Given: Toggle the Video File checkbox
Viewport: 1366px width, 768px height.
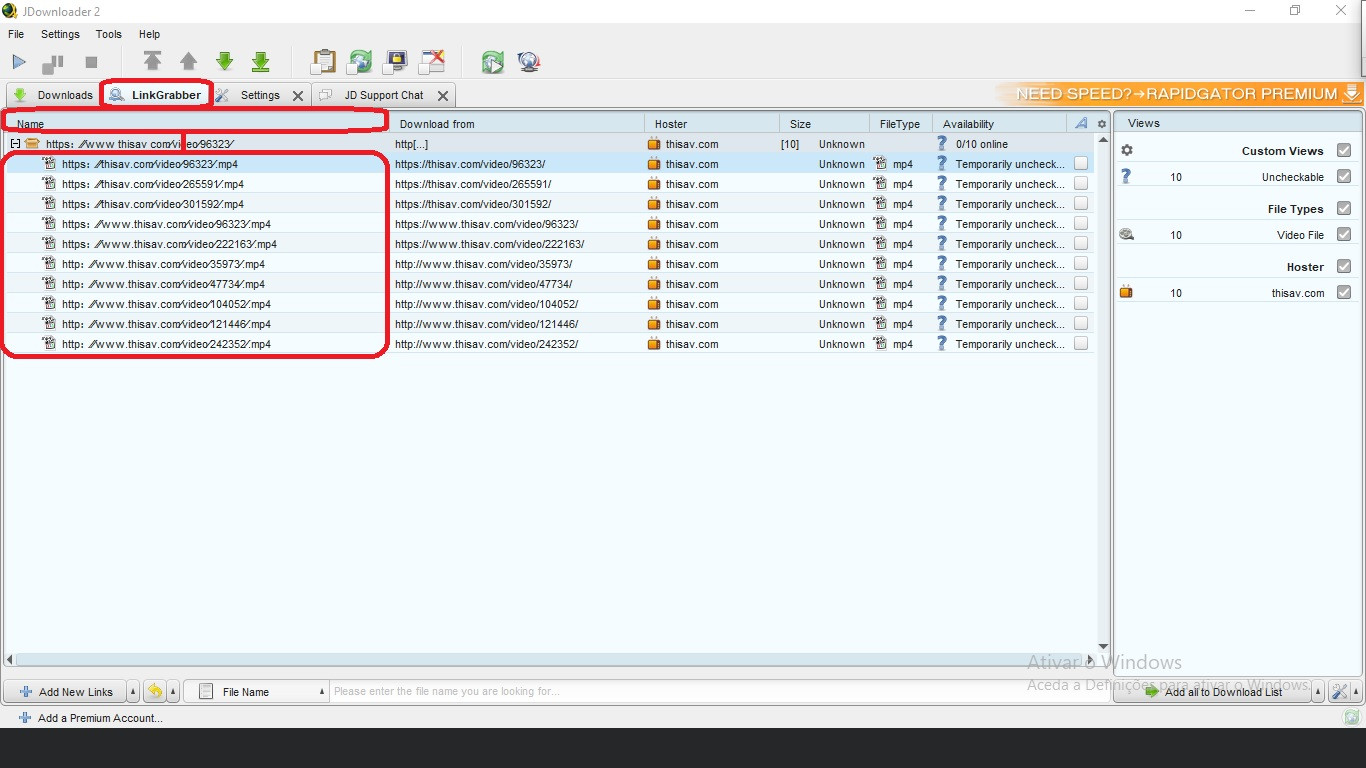Looking at the screenshot, I should [1344, 234].
